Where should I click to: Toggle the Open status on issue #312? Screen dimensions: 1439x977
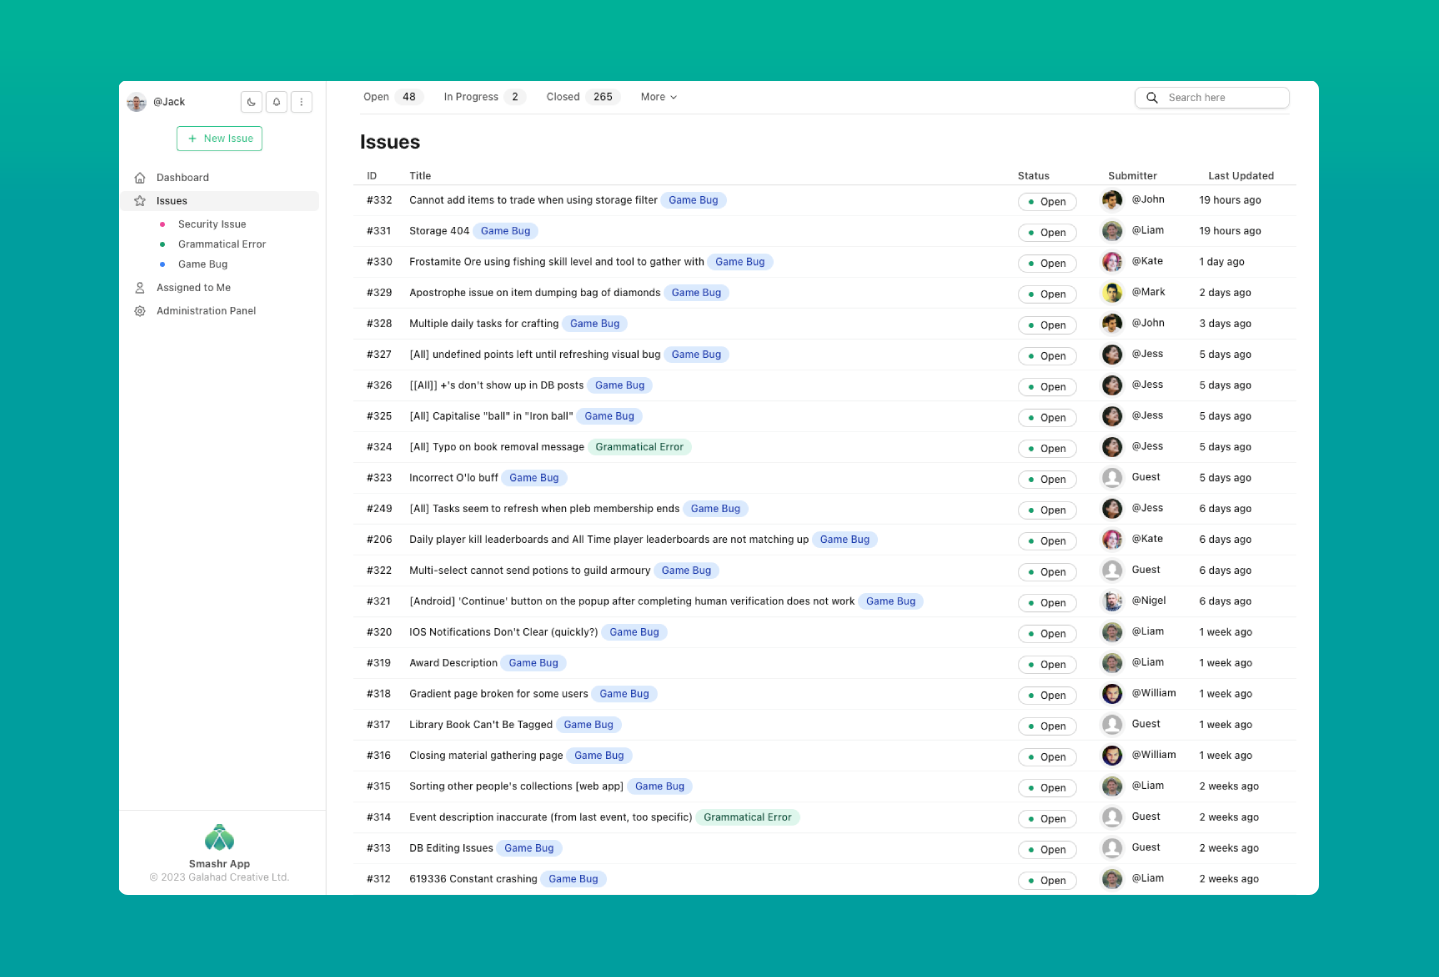1046,880
